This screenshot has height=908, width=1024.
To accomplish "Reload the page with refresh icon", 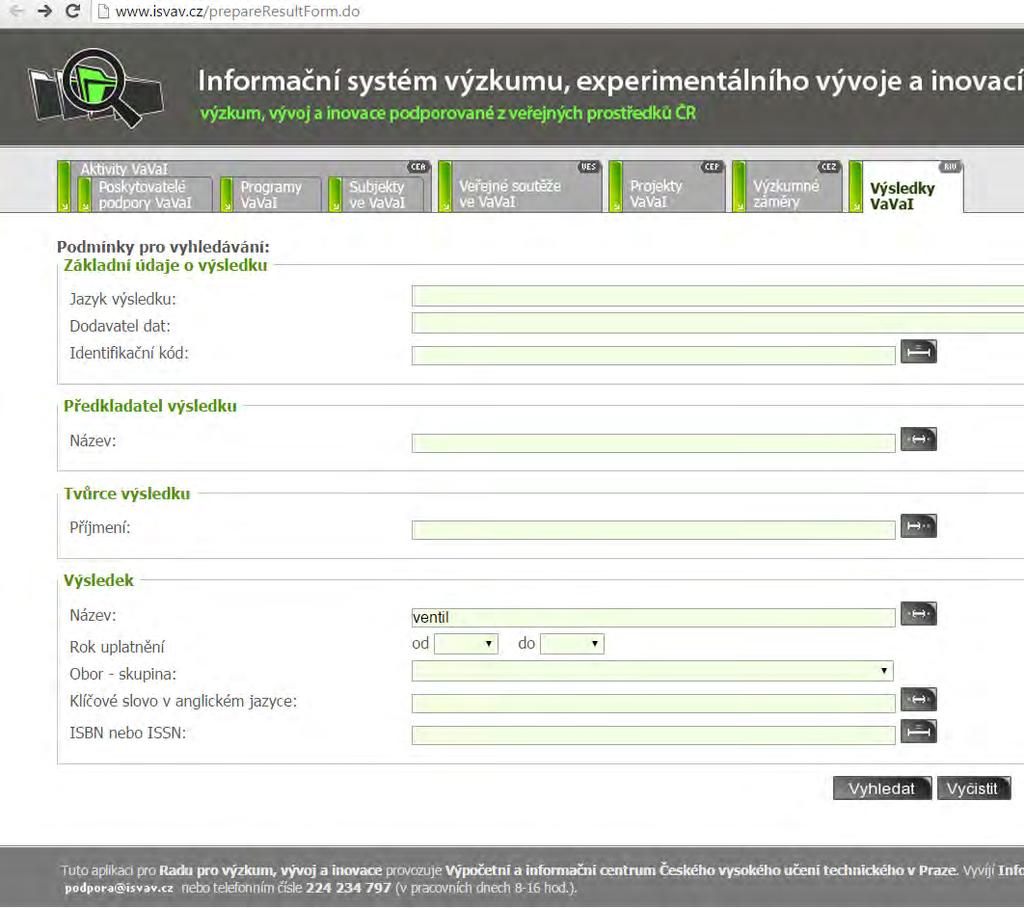I will pos(73,10).
